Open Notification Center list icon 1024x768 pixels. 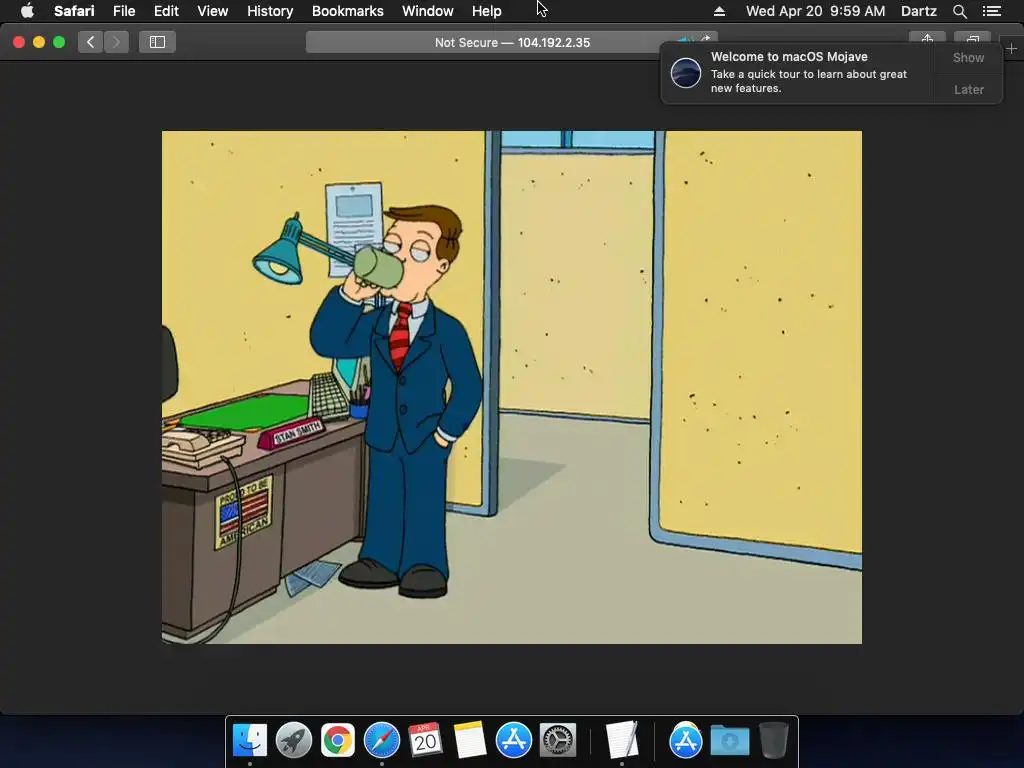991,11
